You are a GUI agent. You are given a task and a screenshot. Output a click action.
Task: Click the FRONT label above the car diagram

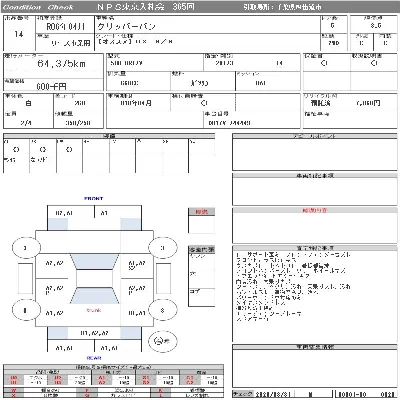94,198
